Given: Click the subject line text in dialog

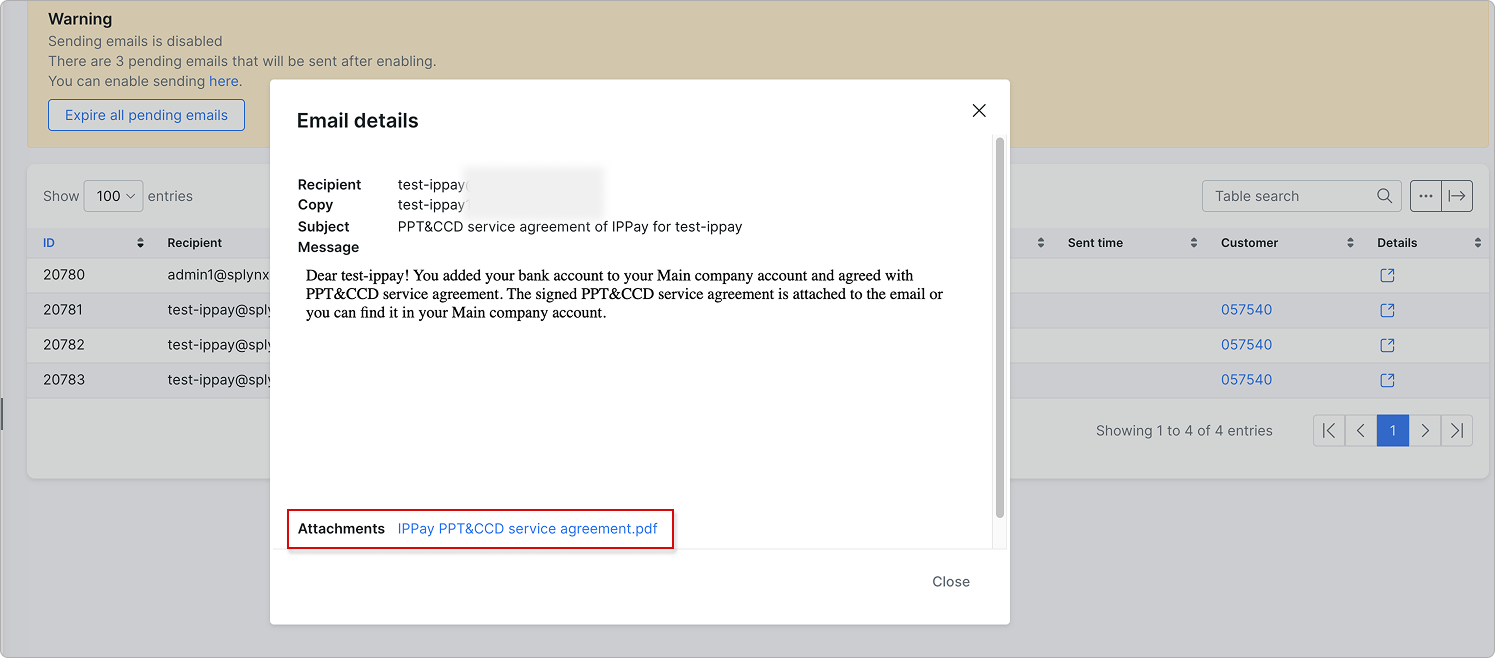Looking at the screenshot, I should point(570,226).
